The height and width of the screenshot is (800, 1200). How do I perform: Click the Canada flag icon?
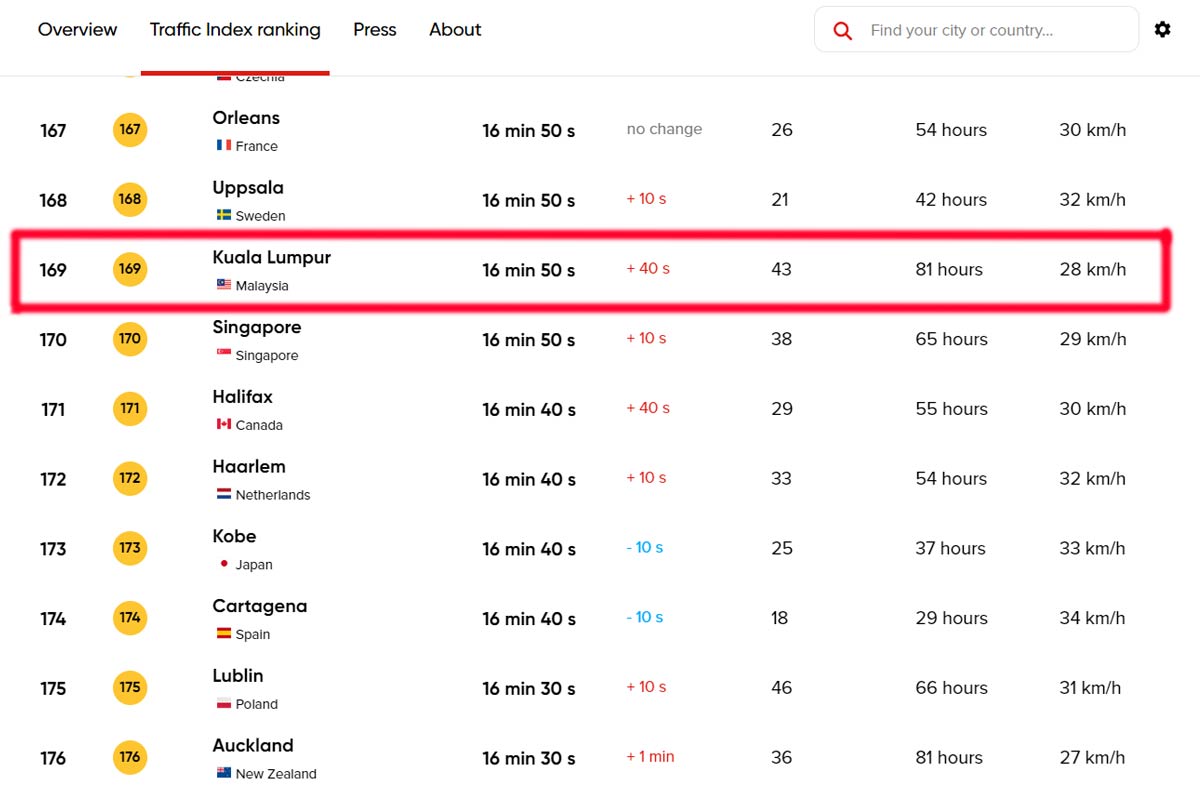[224, 425]
